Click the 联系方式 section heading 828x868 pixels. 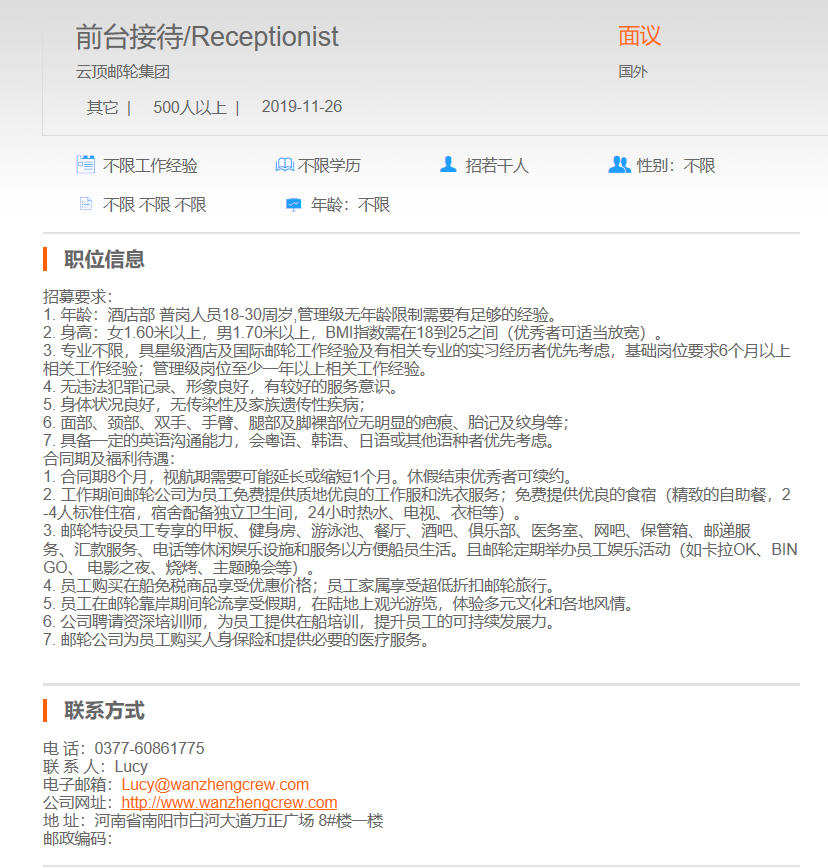point(104,711)
